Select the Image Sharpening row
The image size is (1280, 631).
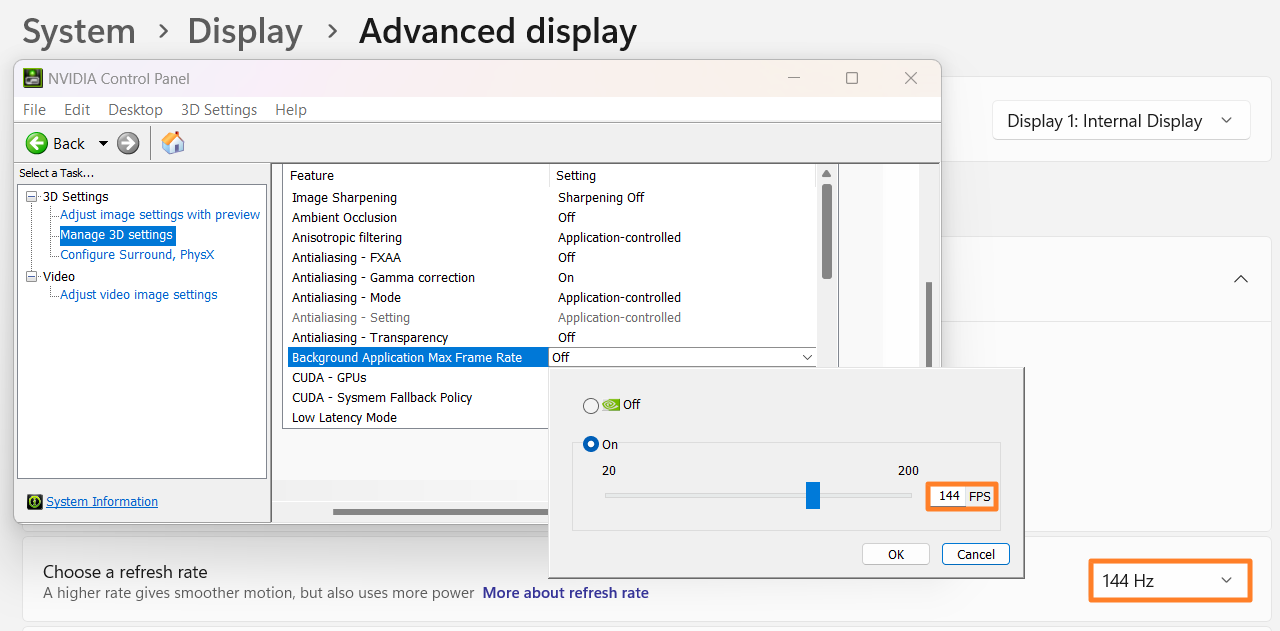tap(550, 198)
